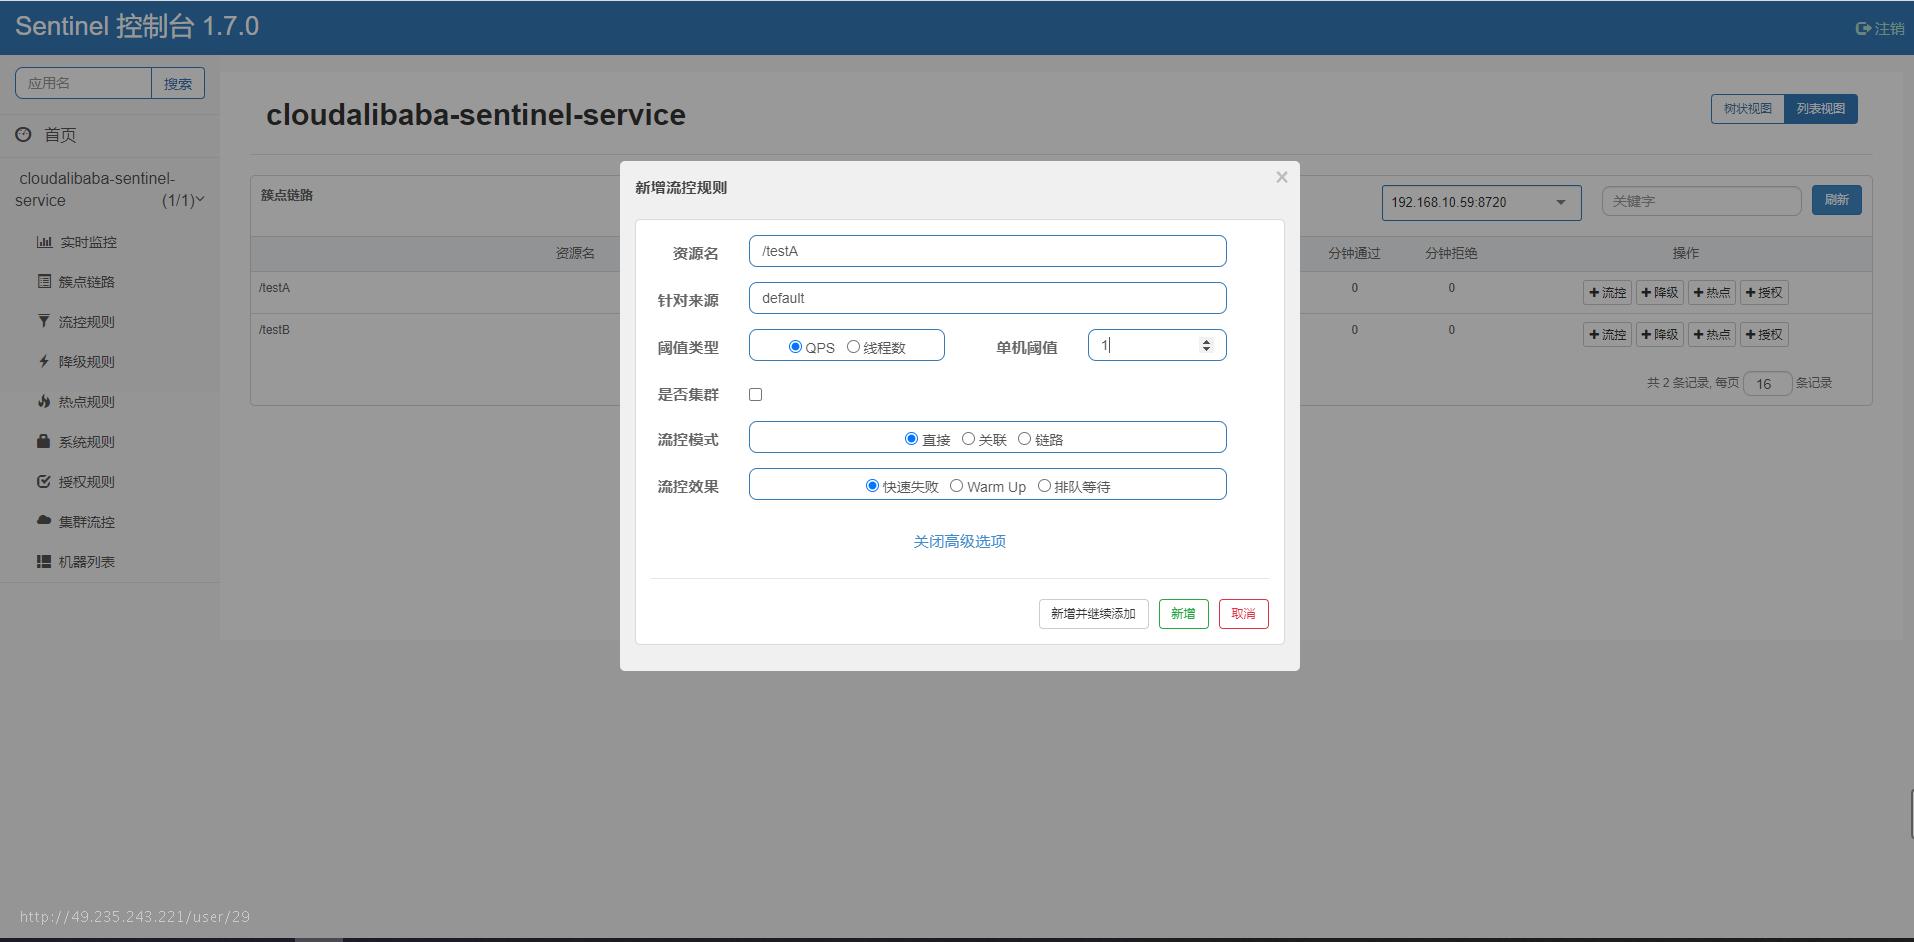Screen dimensions: 1914x942
Task: Click the 搜索 button
Action: click(178, 83)
